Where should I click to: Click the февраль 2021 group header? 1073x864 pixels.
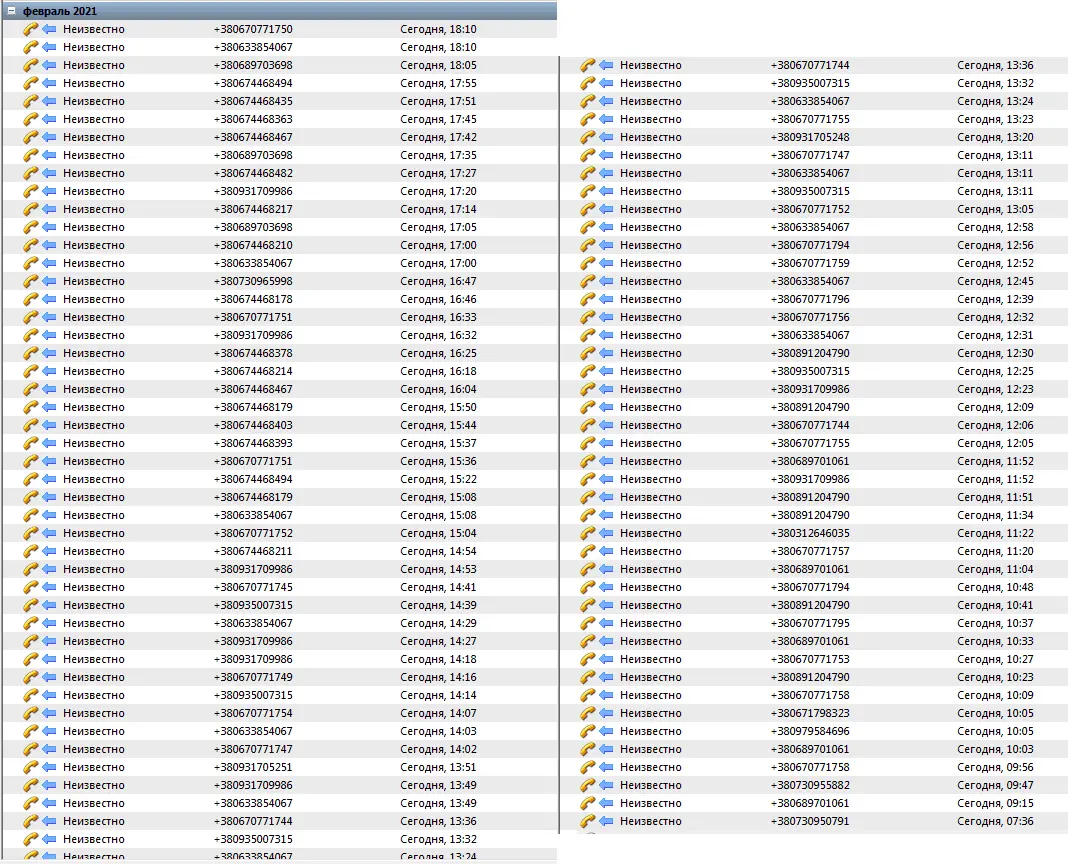[60, 11]
